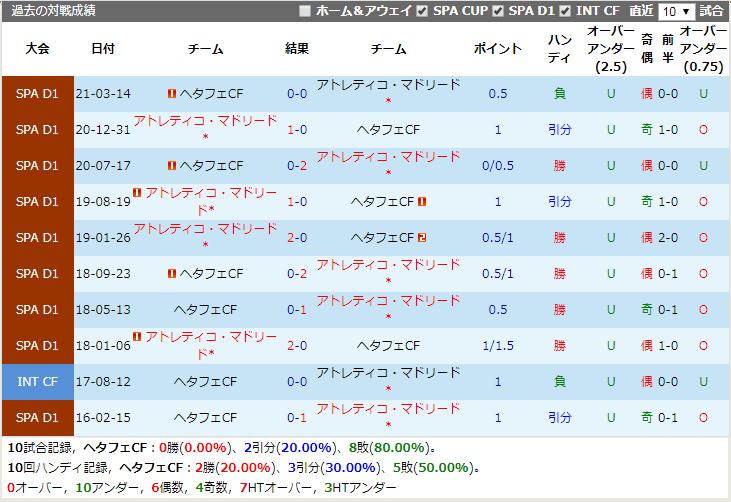The image size is (731, 502).
Task: Open the 0-2 result of 18-09-23
Action: 297,274
